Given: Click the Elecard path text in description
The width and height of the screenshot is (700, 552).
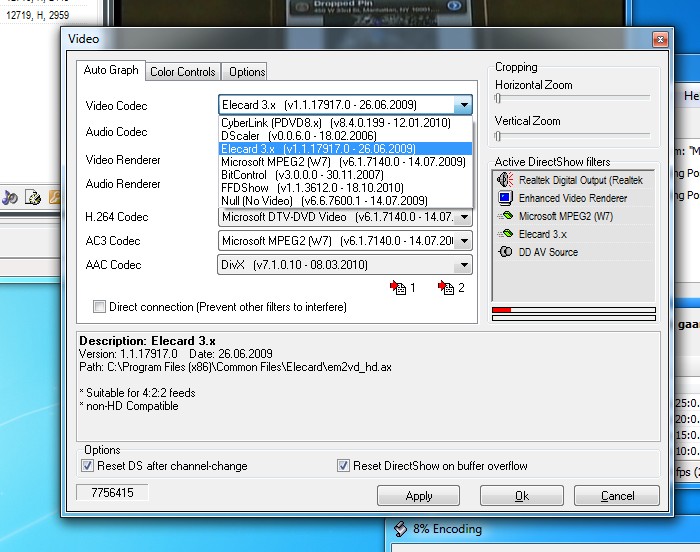Looking at the screenshot, I should click(236, 367).
